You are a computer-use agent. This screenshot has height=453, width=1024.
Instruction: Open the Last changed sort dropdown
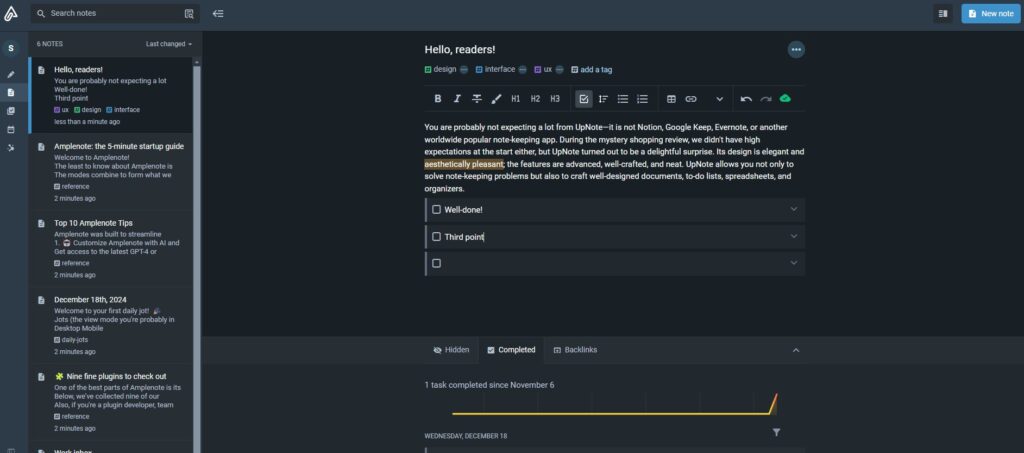(169, 44)
